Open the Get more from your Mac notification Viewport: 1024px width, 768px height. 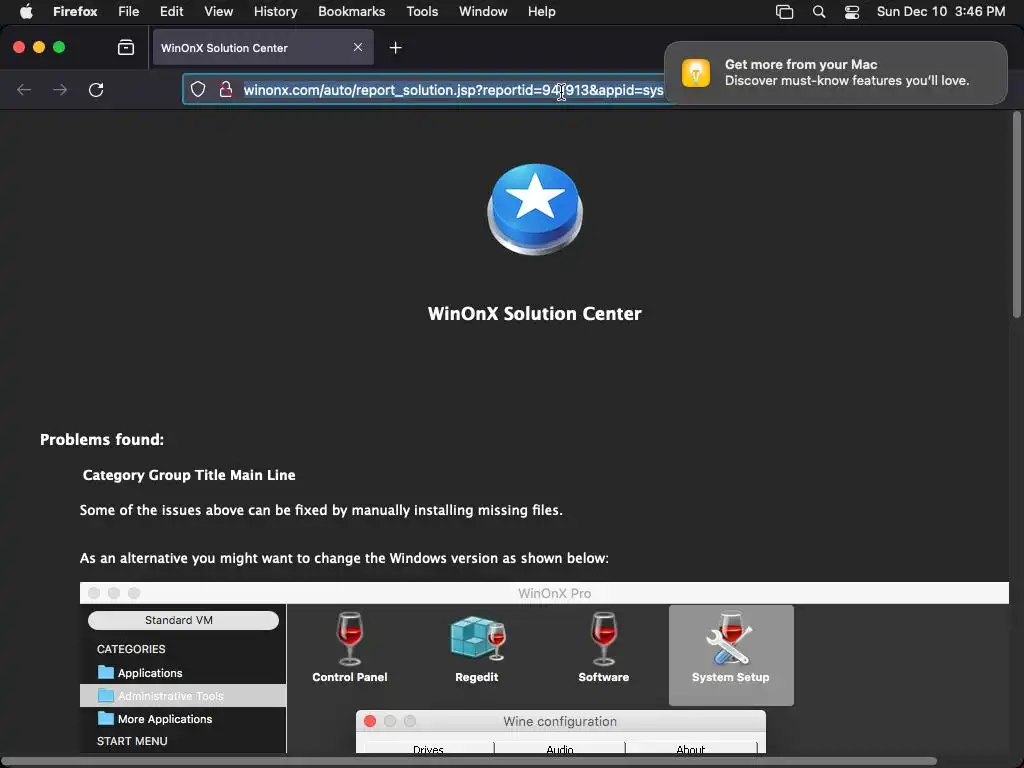point(835,72)
